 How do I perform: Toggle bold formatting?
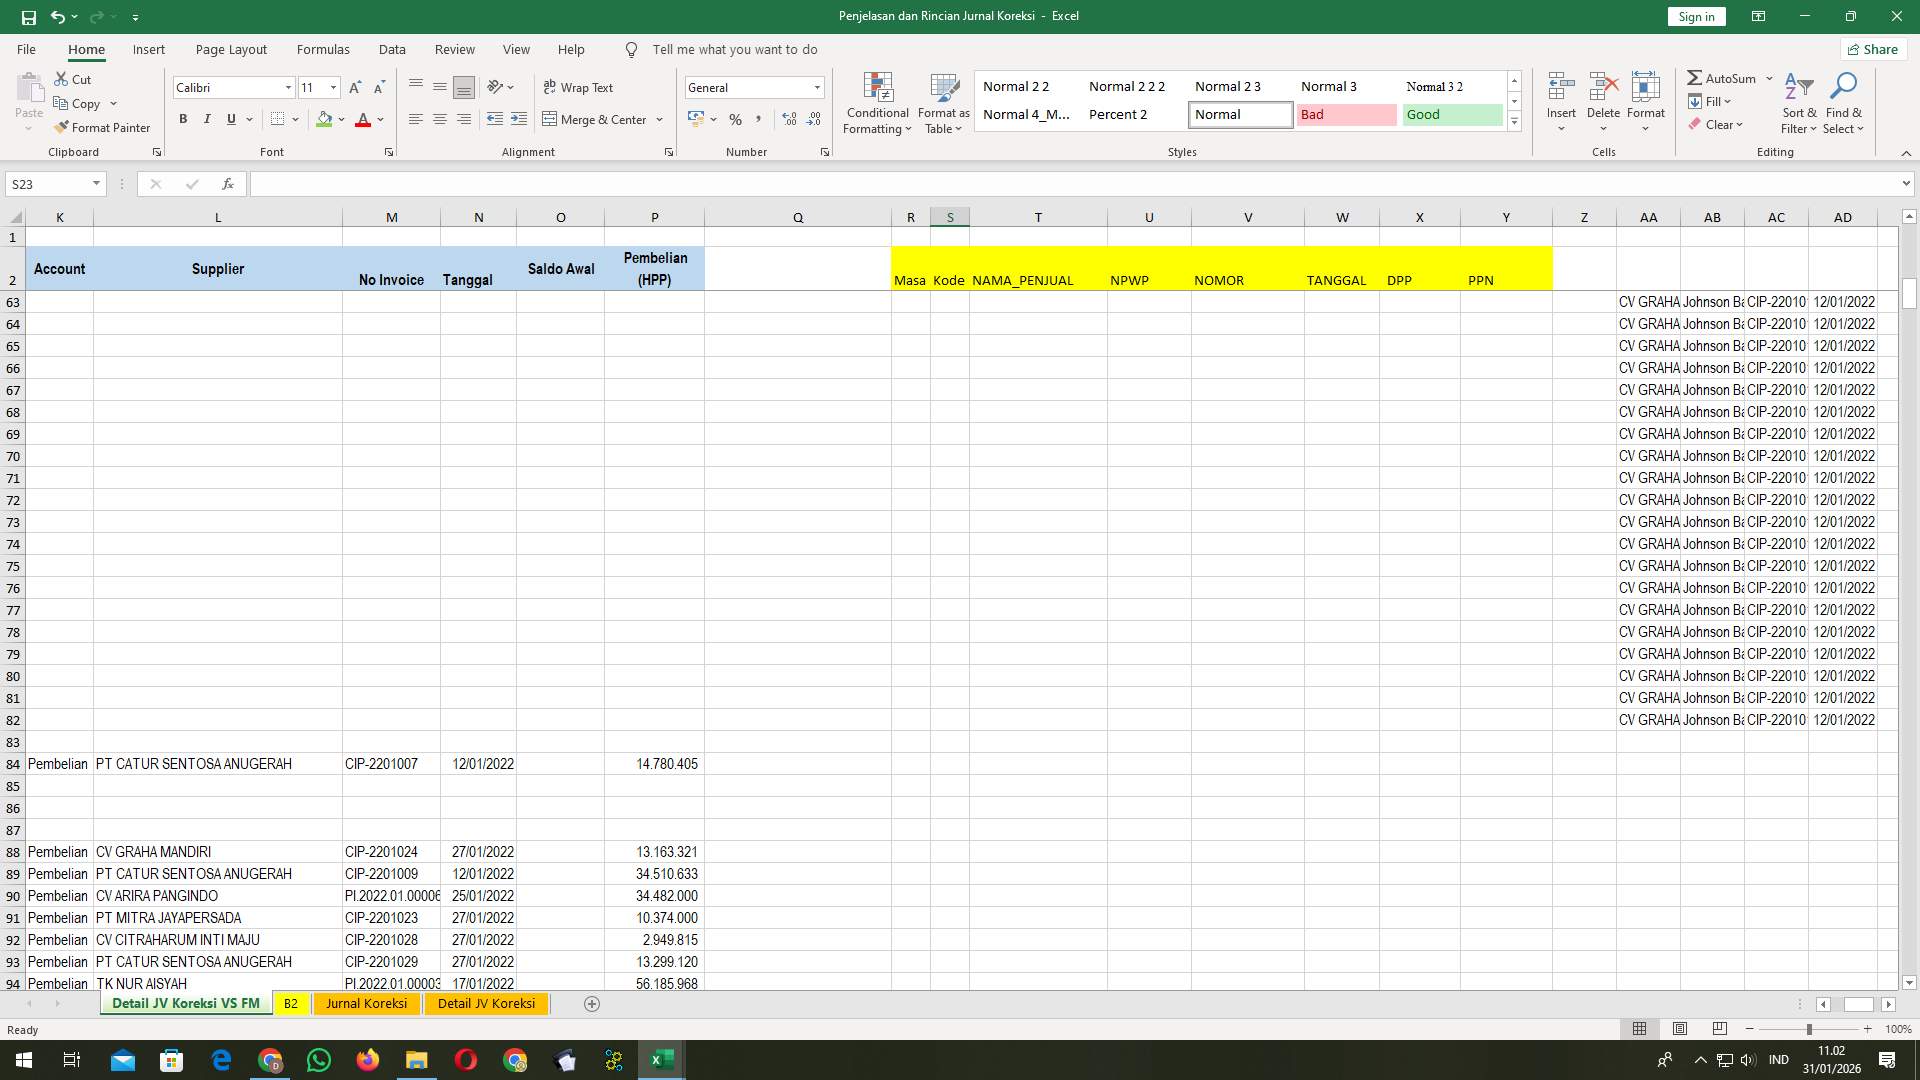183,118
